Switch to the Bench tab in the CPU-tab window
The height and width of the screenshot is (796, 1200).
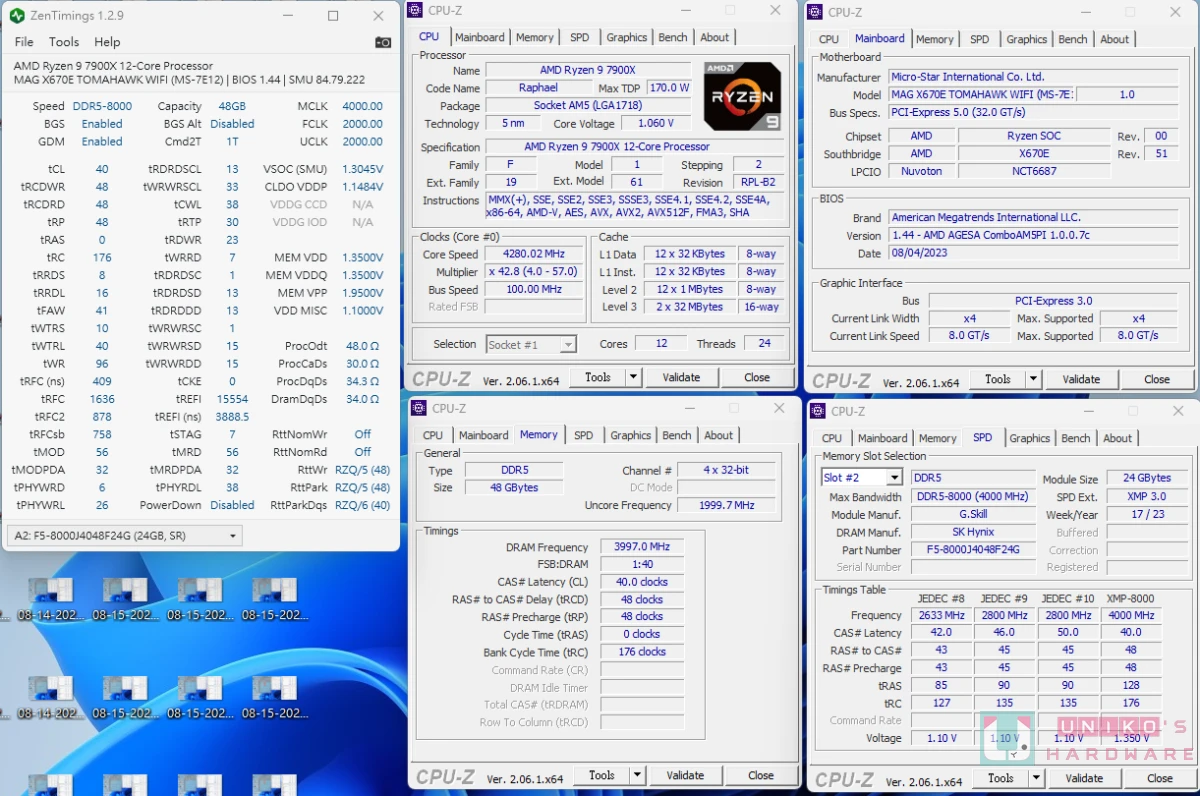(673, 37)
